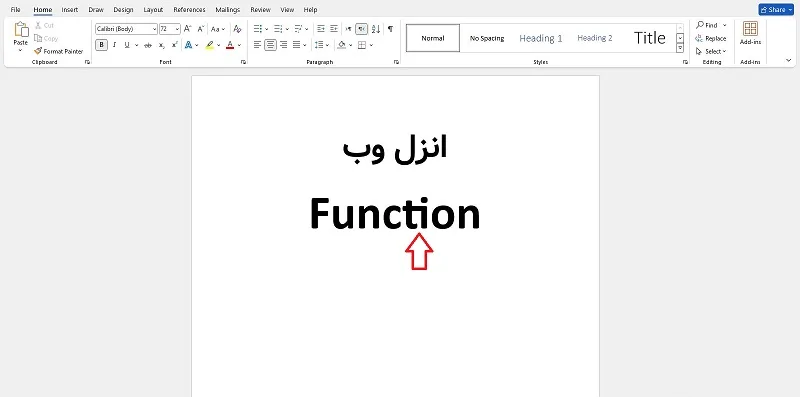This screenshot has width=800, height=397.
Task: Apply the Heading 1 style thumbnail
Action: (x=540, y=38)
